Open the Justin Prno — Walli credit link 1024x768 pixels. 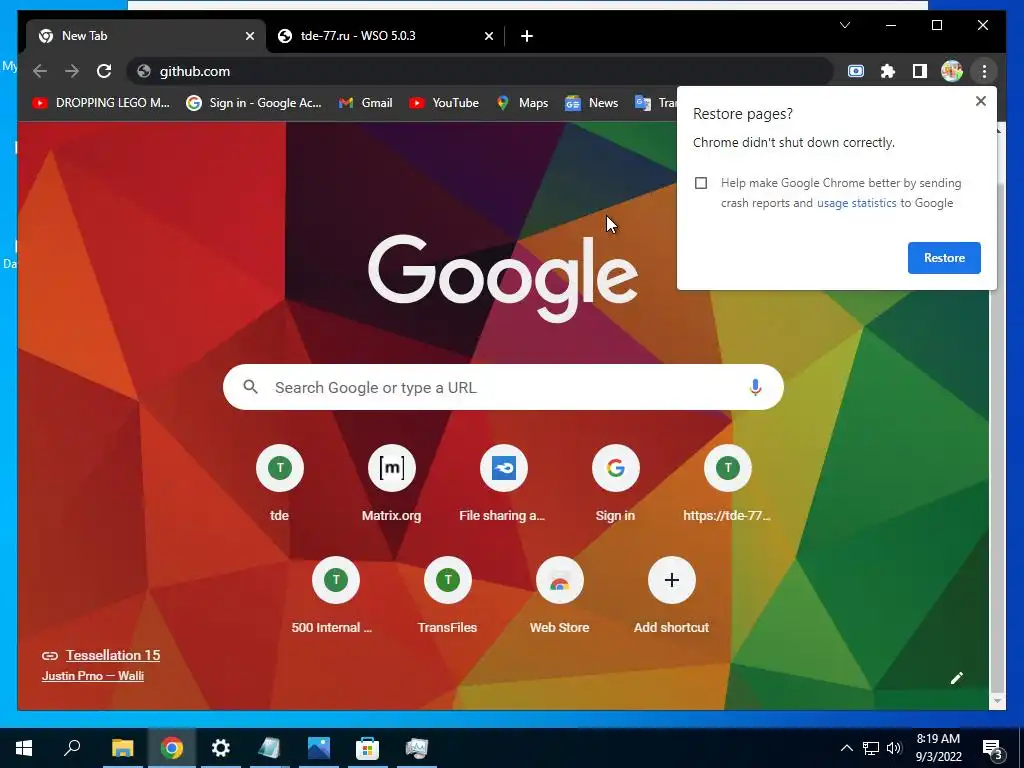coord(93,676)
